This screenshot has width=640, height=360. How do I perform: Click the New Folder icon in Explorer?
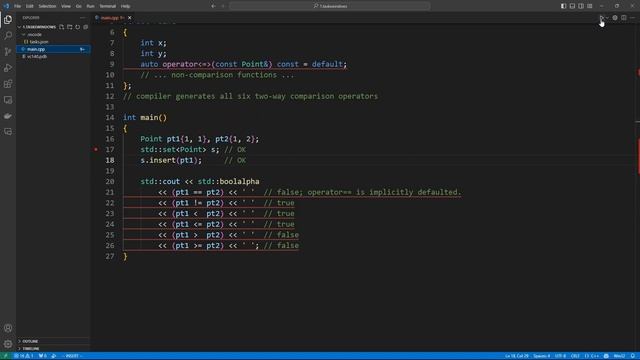70,27
